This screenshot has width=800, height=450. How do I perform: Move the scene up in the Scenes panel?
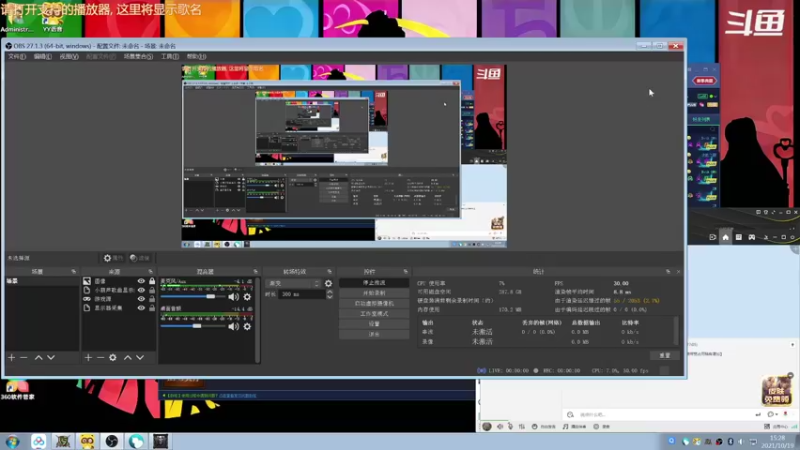tap(38, 358)
